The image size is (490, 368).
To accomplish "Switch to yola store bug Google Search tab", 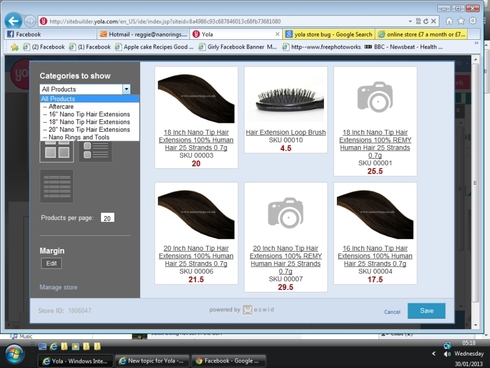I will pyautogui.click(x=329, y=34).
